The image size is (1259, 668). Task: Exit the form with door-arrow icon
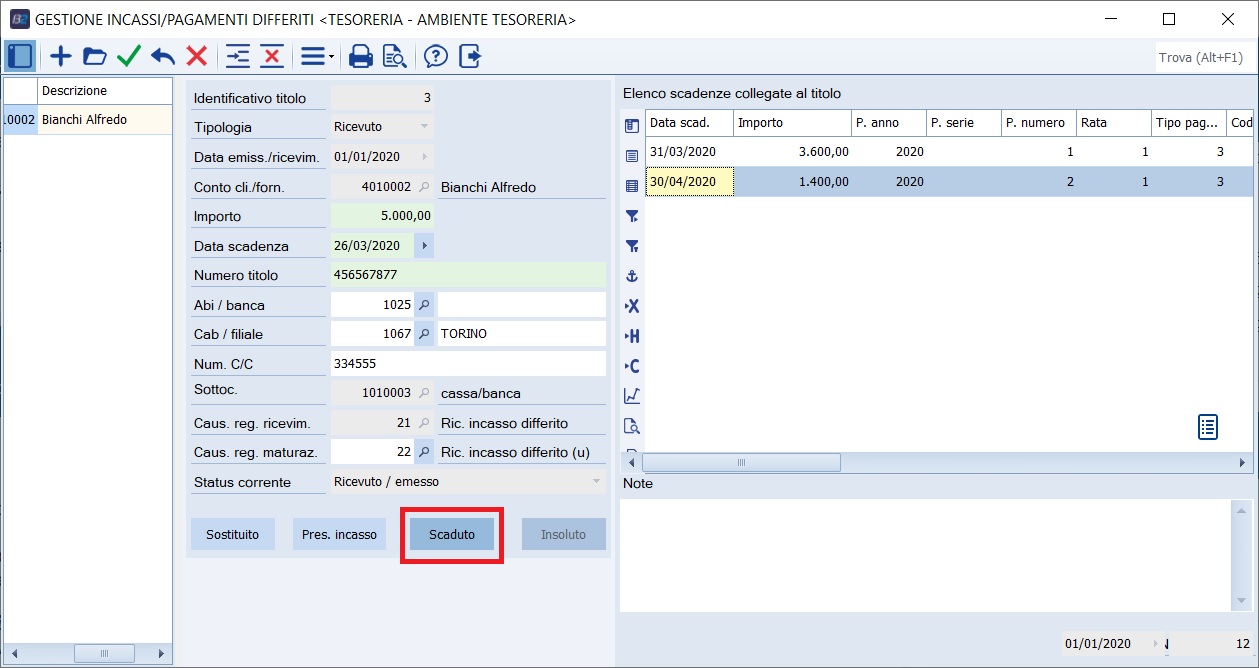click(470, 56)
